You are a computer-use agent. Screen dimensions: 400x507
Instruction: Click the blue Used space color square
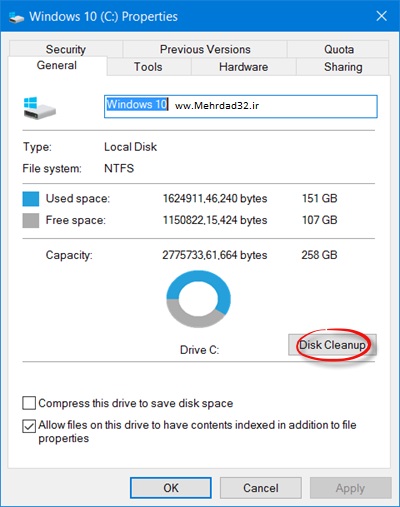(31, 199)
